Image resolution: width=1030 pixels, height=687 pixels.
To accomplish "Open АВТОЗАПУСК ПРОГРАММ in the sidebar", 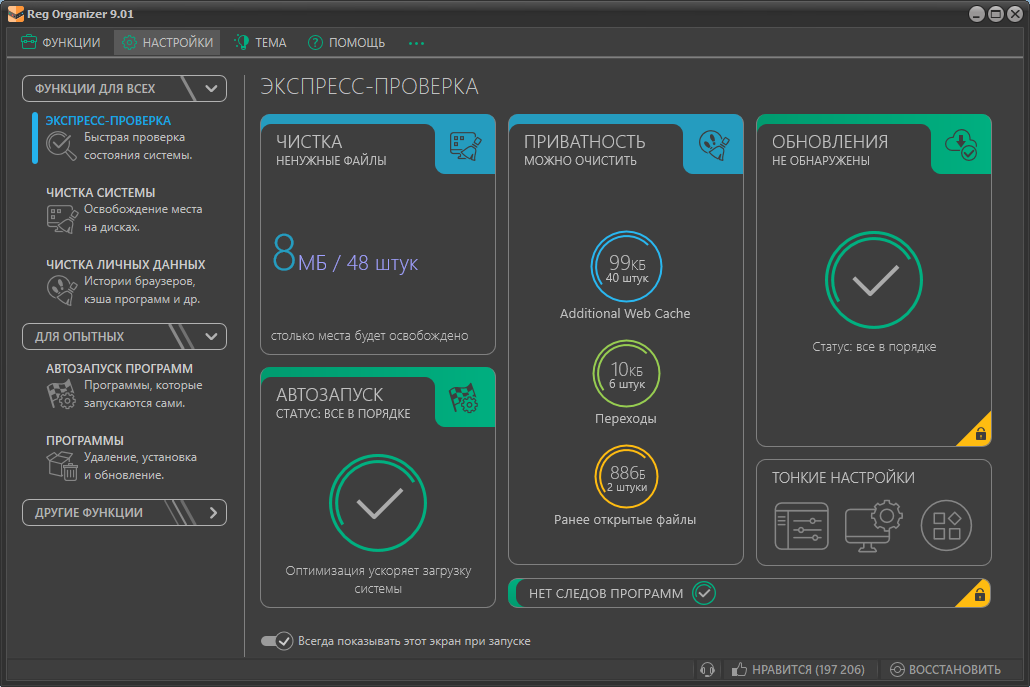I will pos(119,368).
